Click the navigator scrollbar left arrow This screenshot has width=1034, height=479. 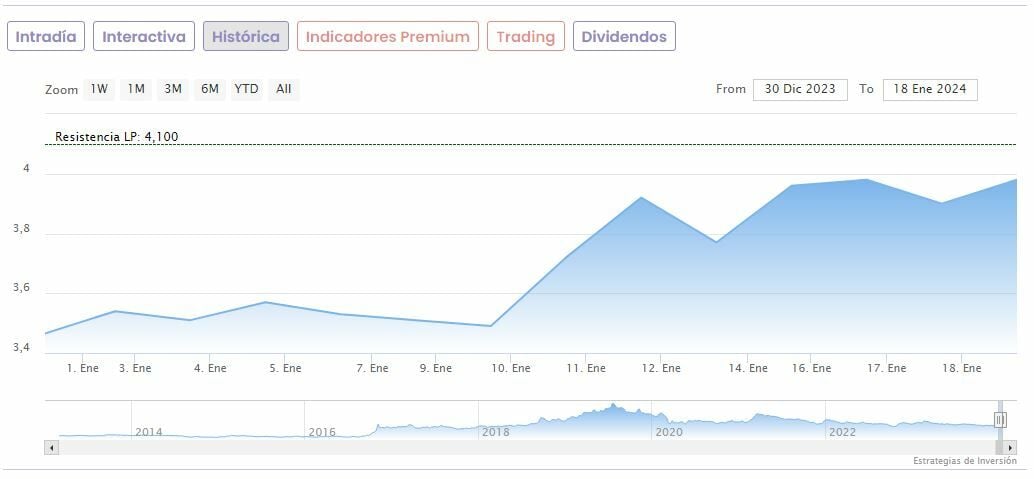tap(52, 448)
